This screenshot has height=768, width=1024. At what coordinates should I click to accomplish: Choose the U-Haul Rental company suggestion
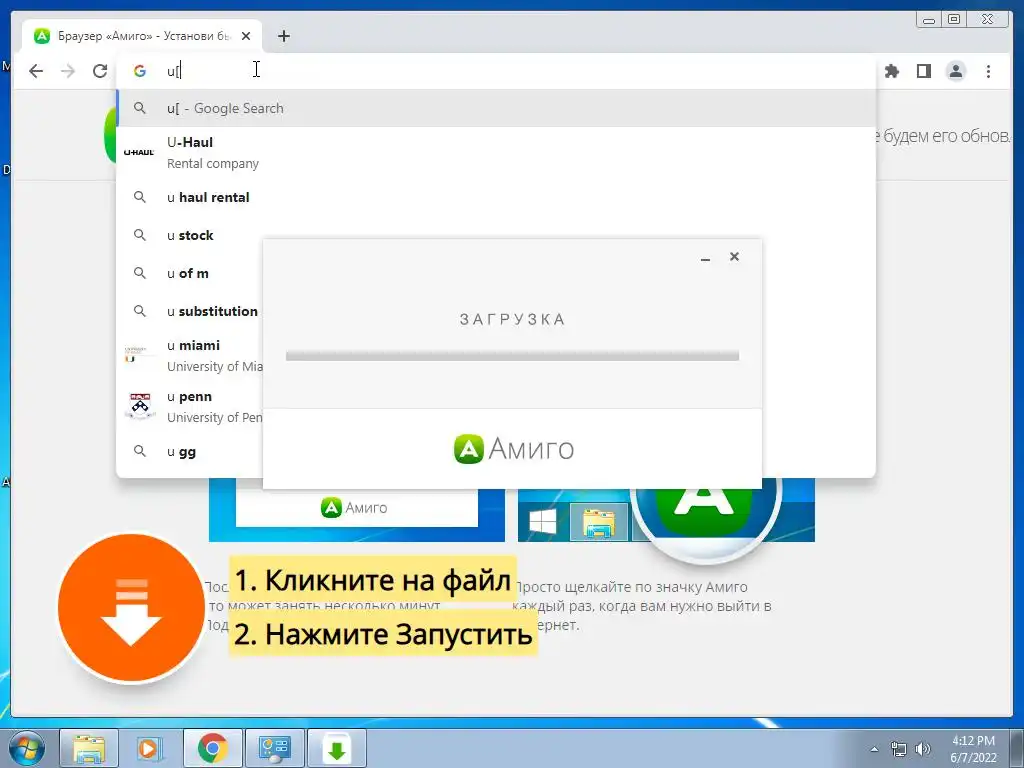point(496,152)
